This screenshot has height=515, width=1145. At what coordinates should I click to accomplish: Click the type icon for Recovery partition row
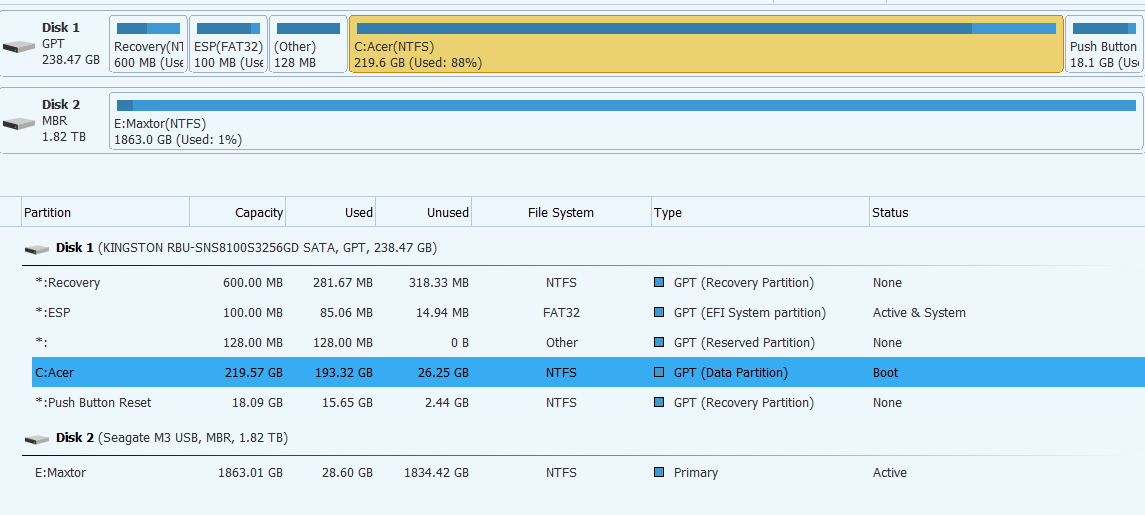click(x=659, y=283)
